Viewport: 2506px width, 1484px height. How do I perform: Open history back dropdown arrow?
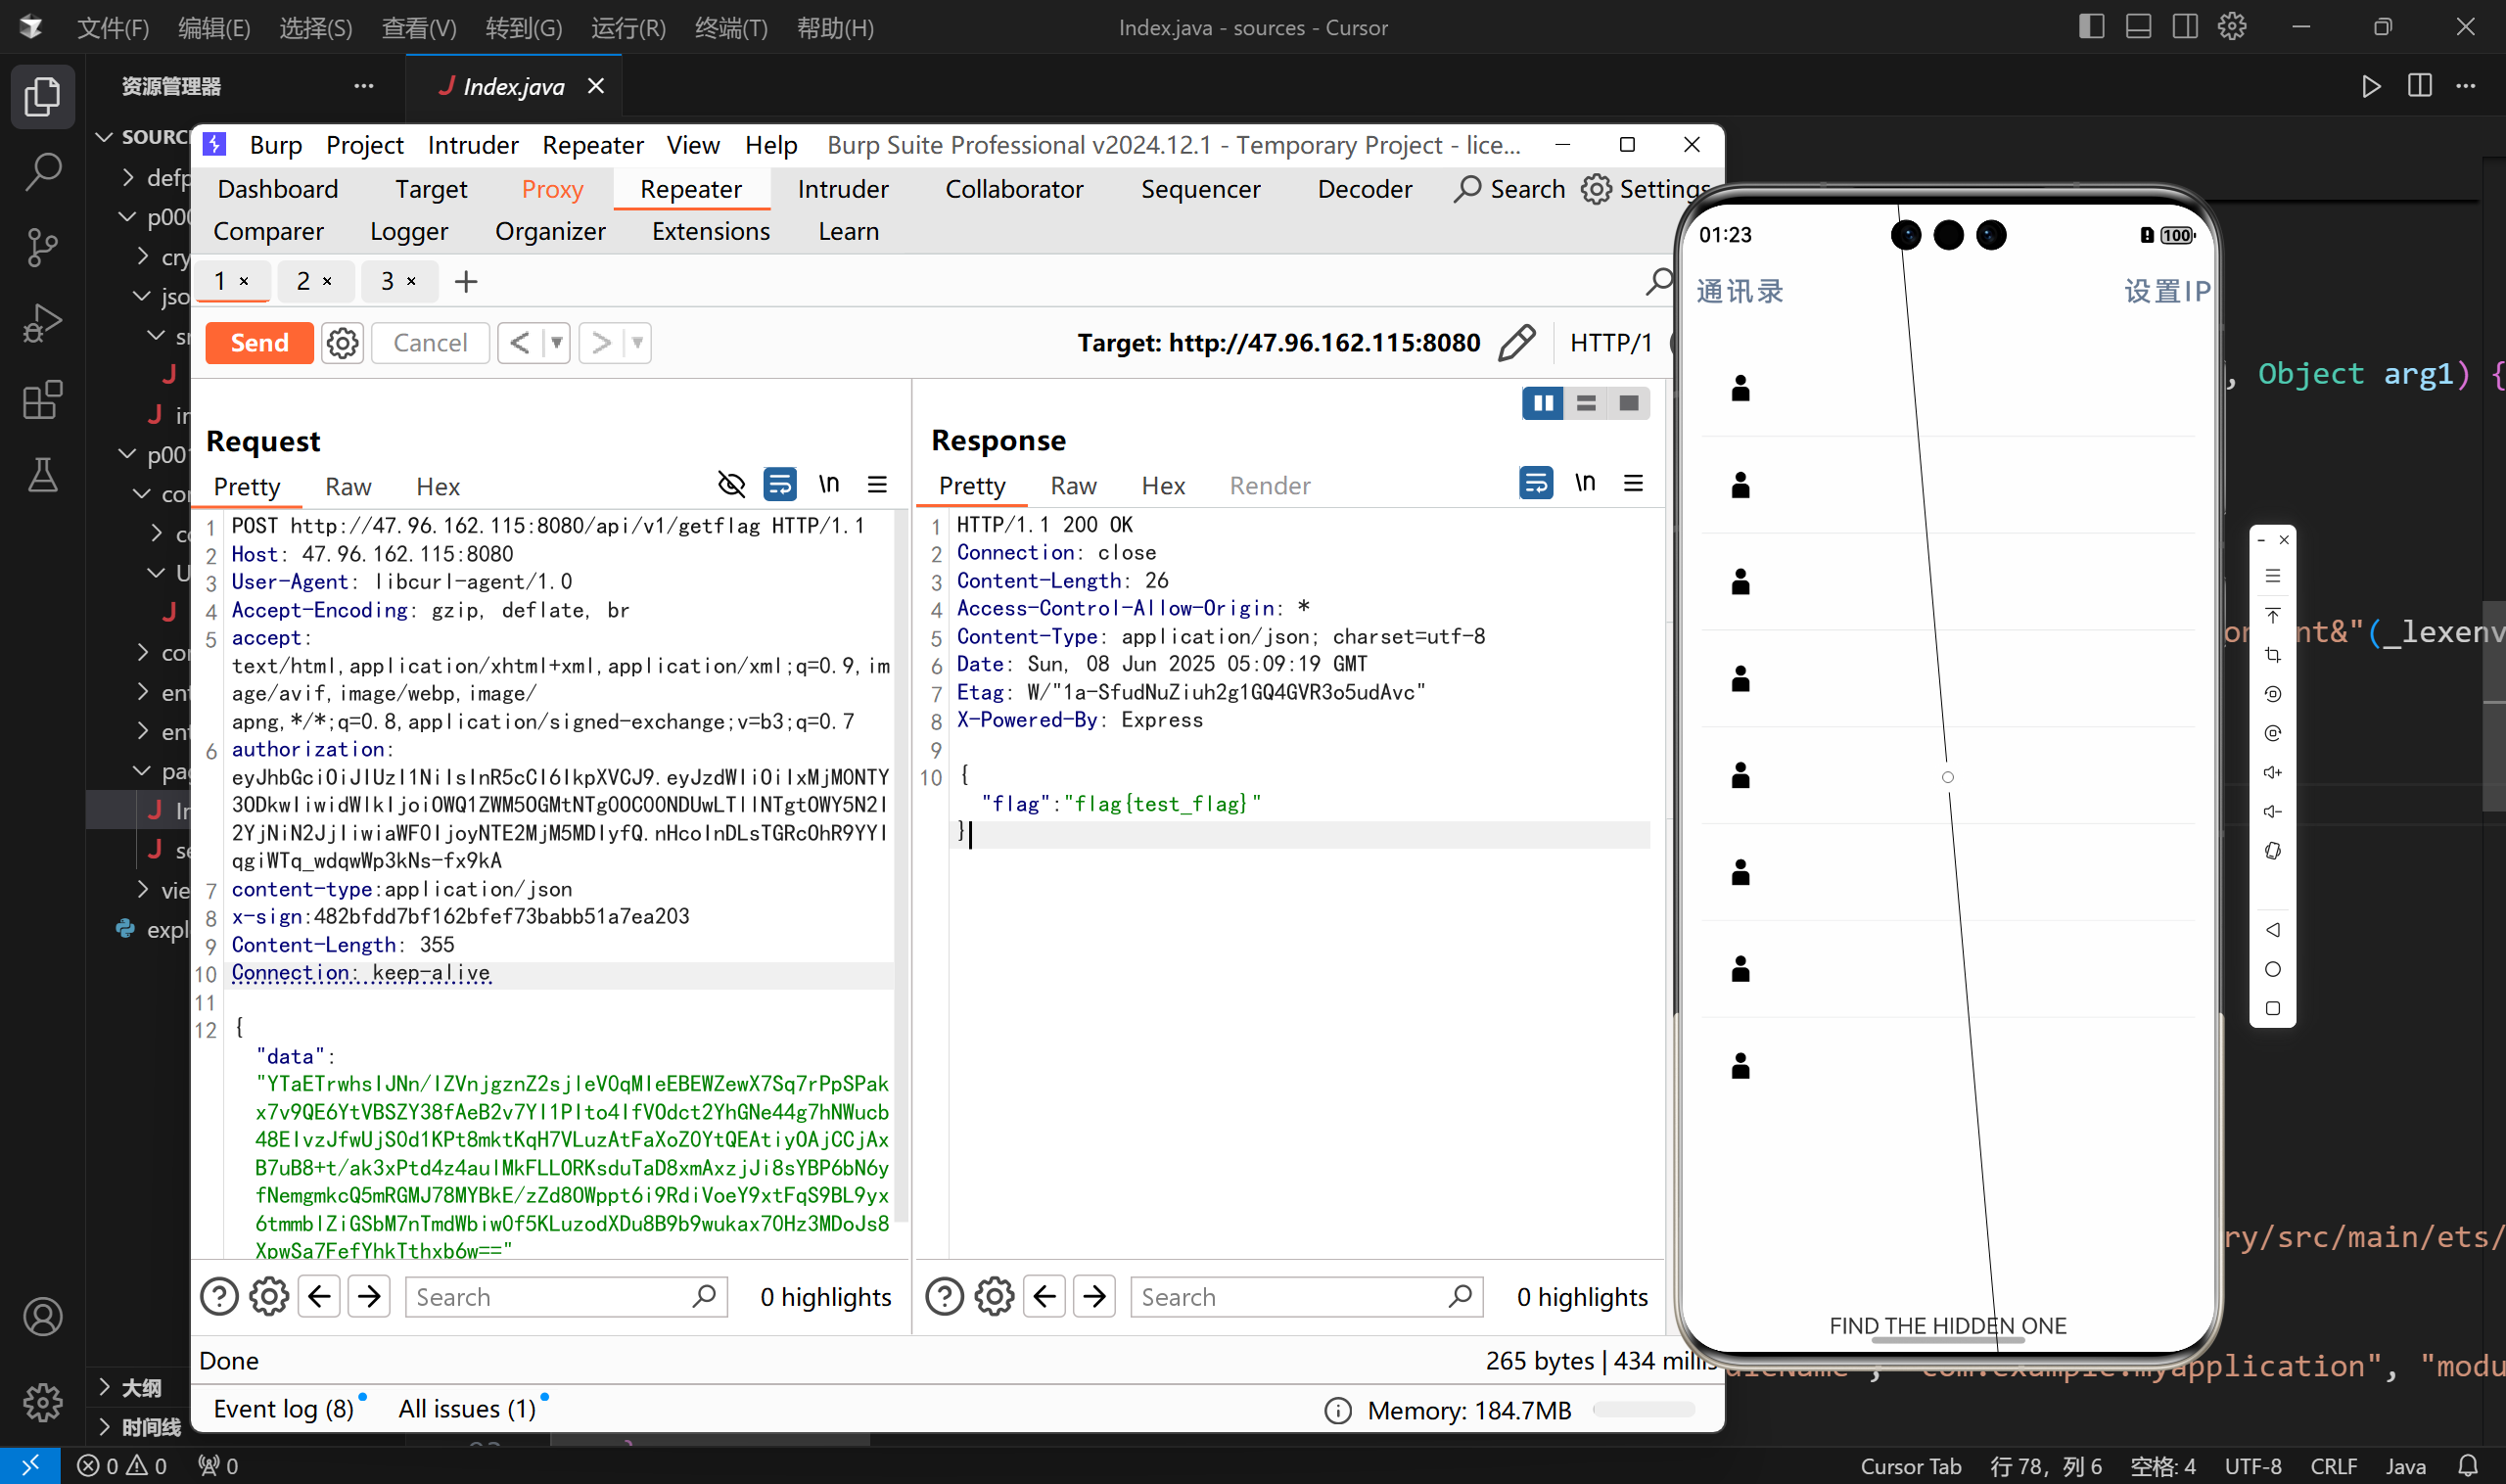point(557,343)
